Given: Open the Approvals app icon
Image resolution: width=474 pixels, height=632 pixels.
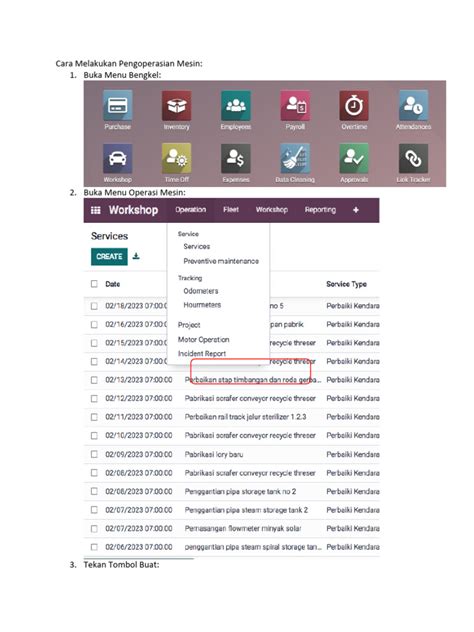Looking at the screenshot, I should click(x=354, y=158).
